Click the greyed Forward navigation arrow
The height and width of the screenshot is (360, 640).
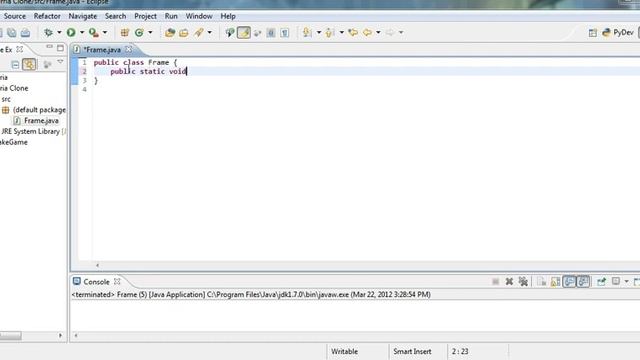tap(390, 32)
